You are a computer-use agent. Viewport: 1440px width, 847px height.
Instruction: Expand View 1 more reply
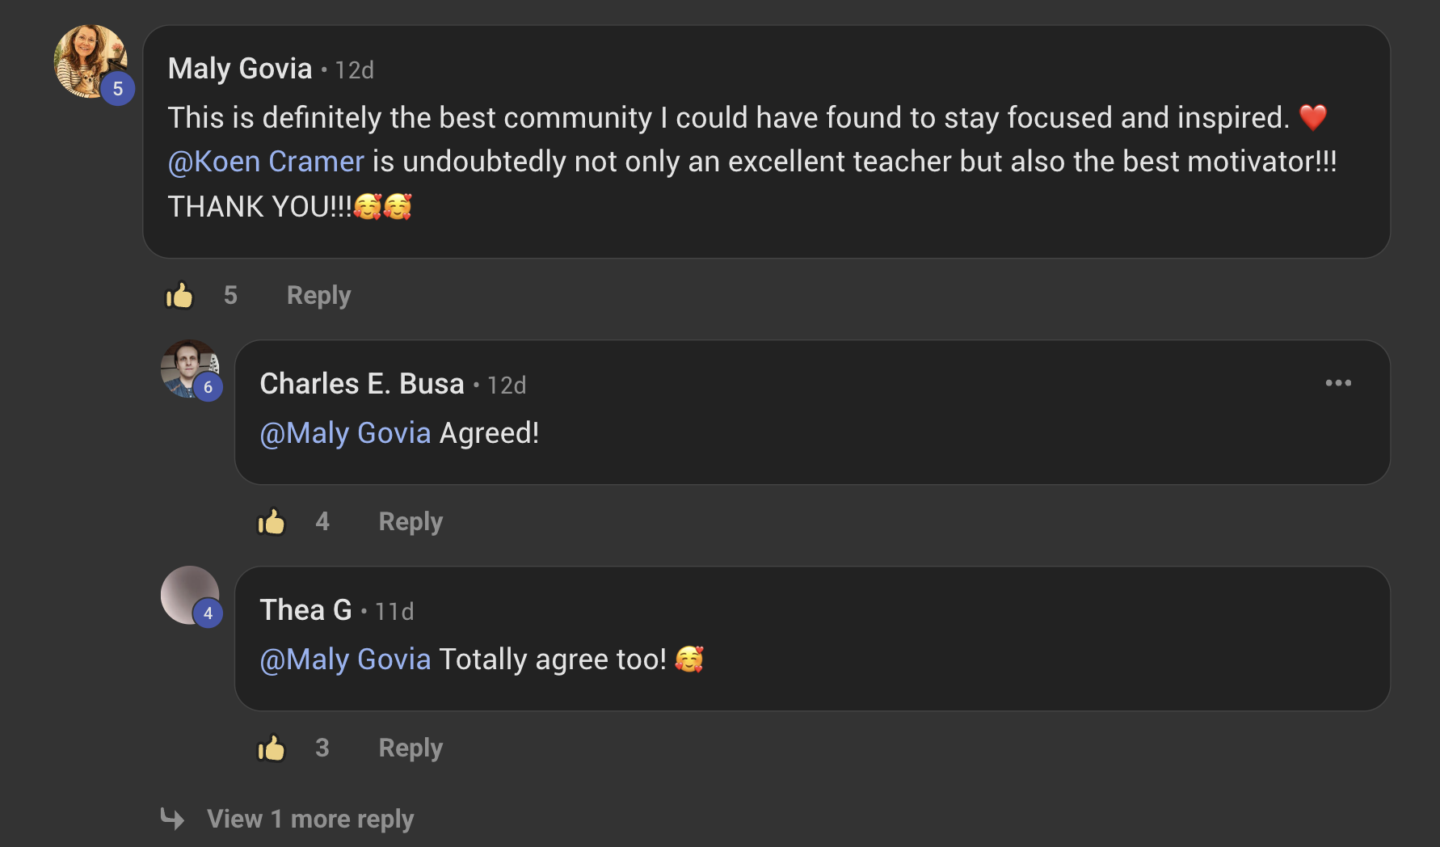click(x=310, y=819)
